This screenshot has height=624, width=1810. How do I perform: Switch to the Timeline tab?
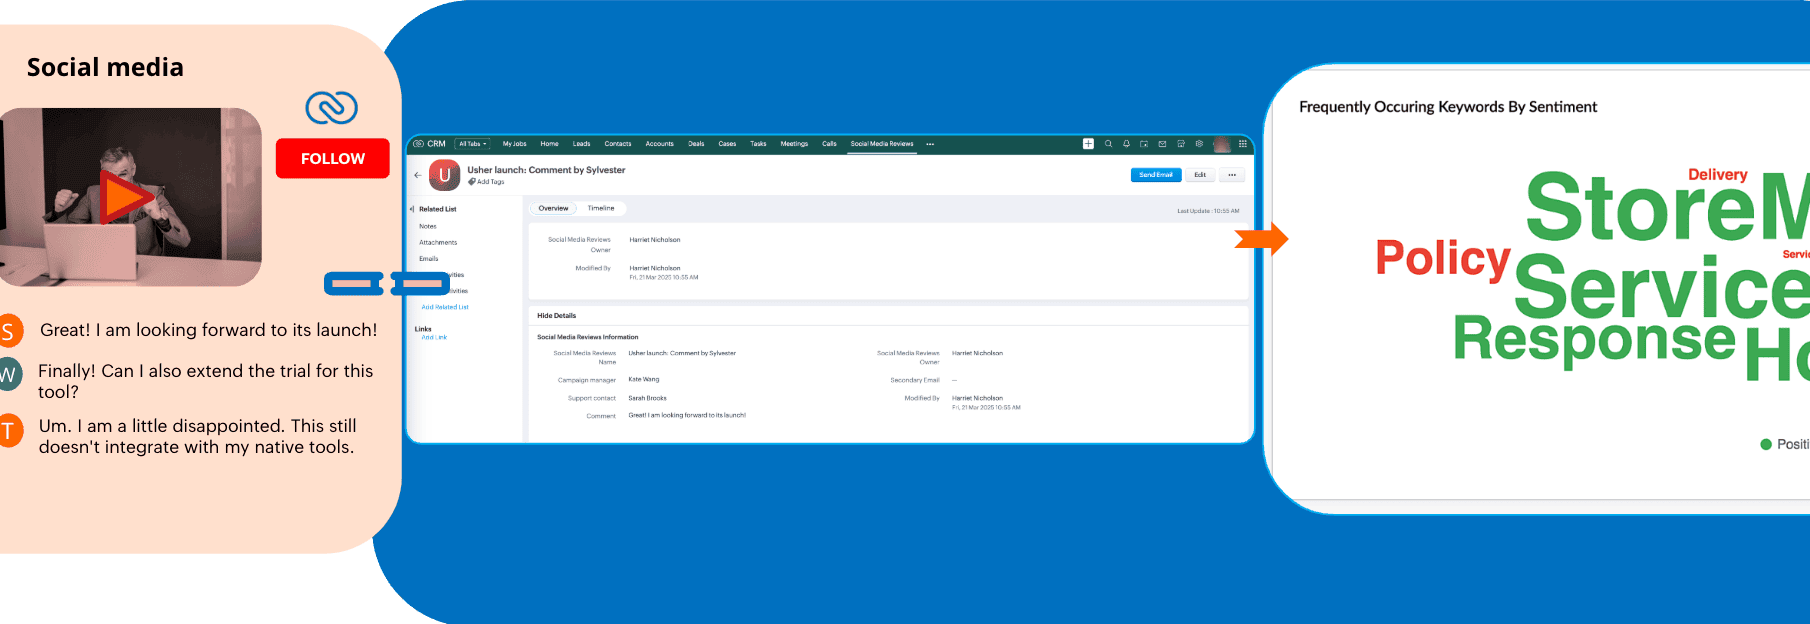tap(601, 208)
